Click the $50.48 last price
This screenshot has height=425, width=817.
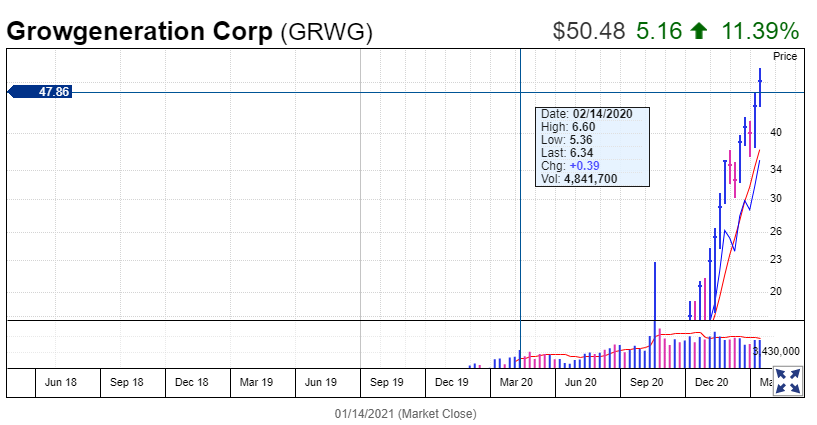588,31
